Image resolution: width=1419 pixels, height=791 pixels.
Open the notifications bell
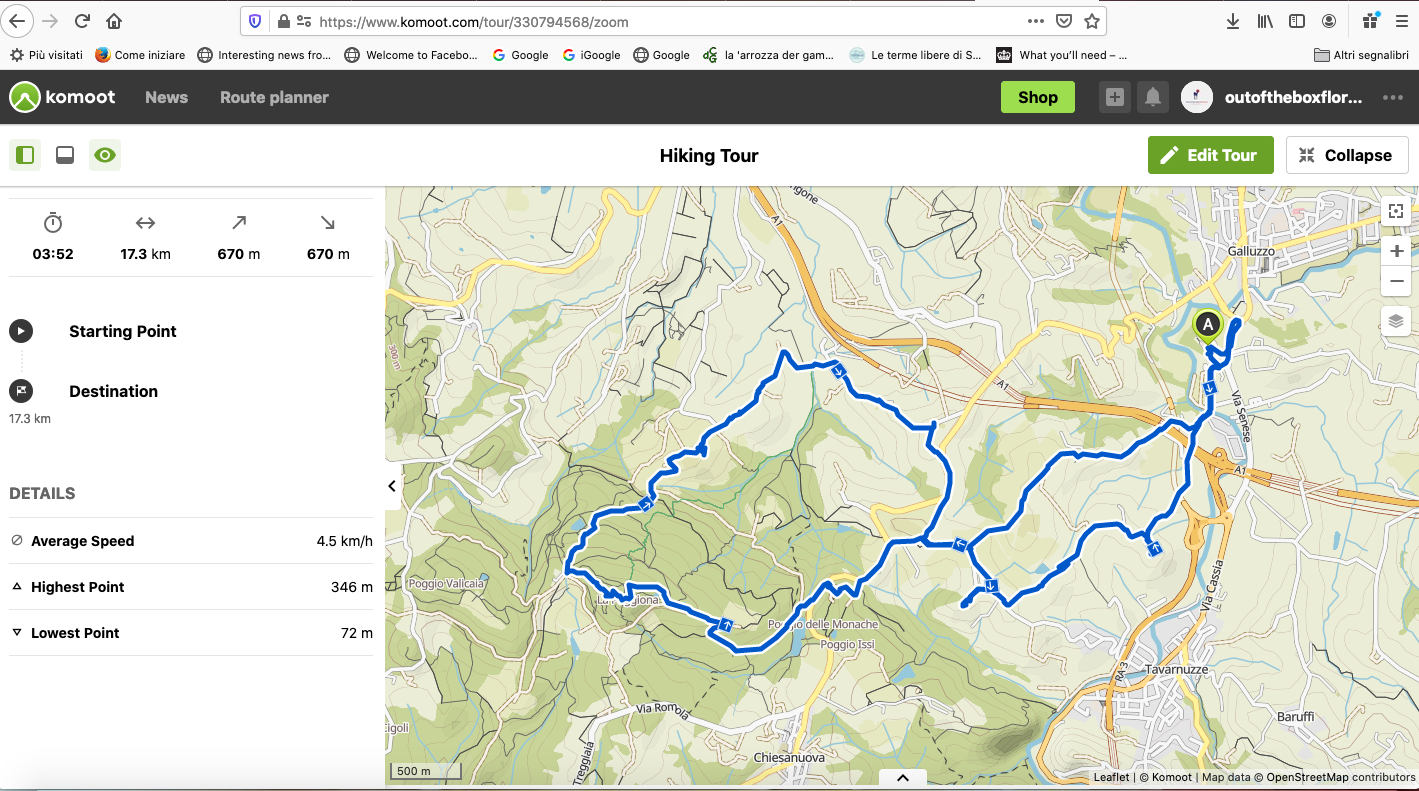pyautogui.click(x=1153, y=97)
